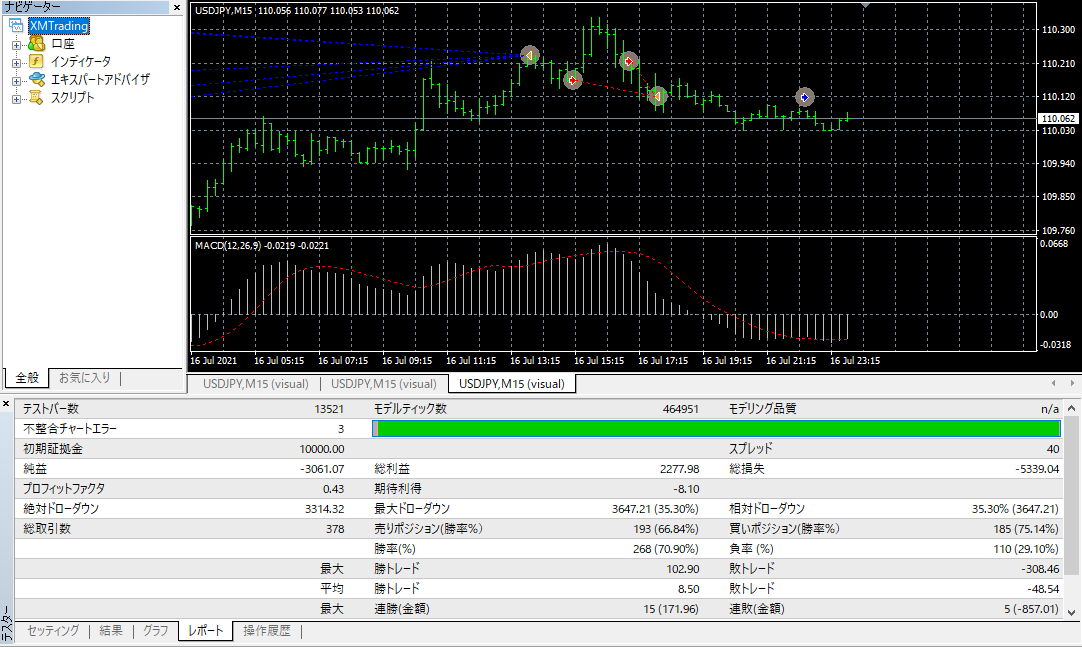Click the chart shift triangle marker at top

[x=865, y=6]
